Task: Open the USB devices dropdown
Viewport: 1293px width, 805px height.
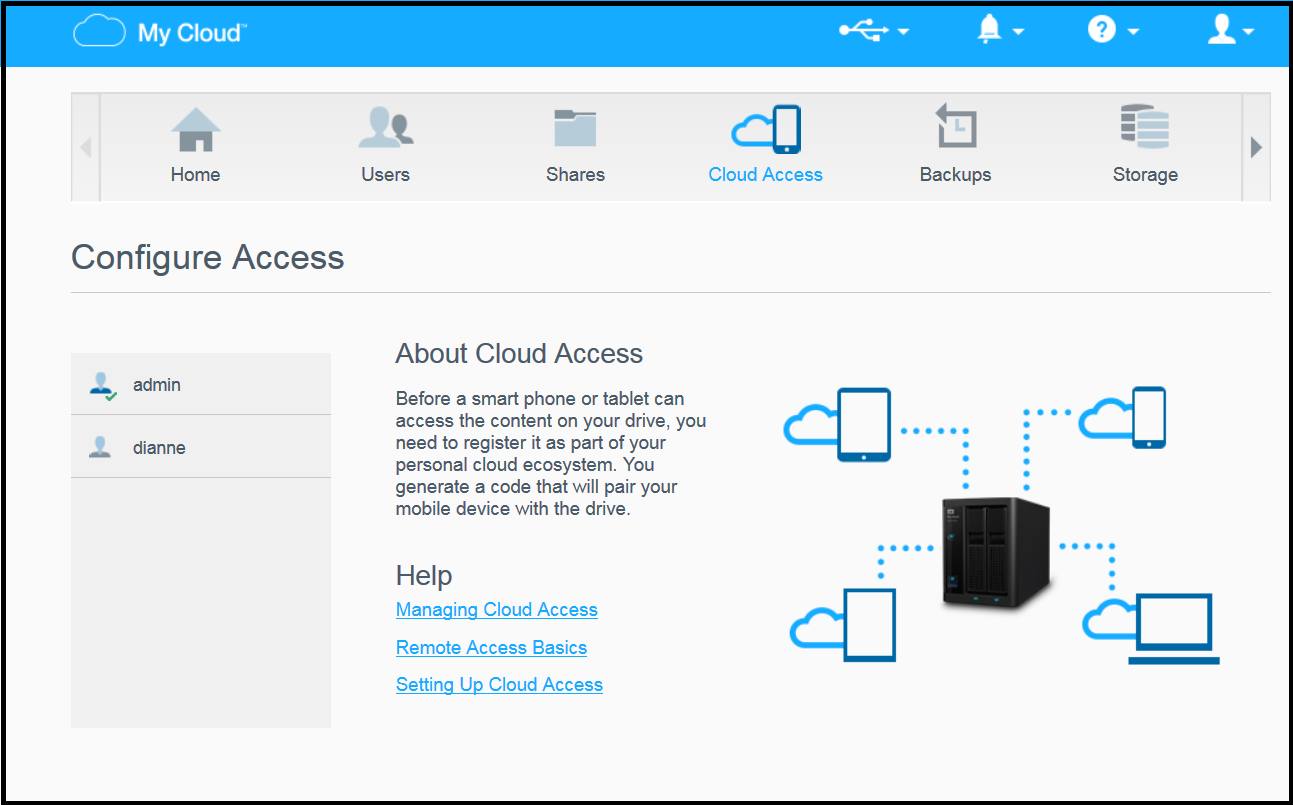Action: pos(873,31)
